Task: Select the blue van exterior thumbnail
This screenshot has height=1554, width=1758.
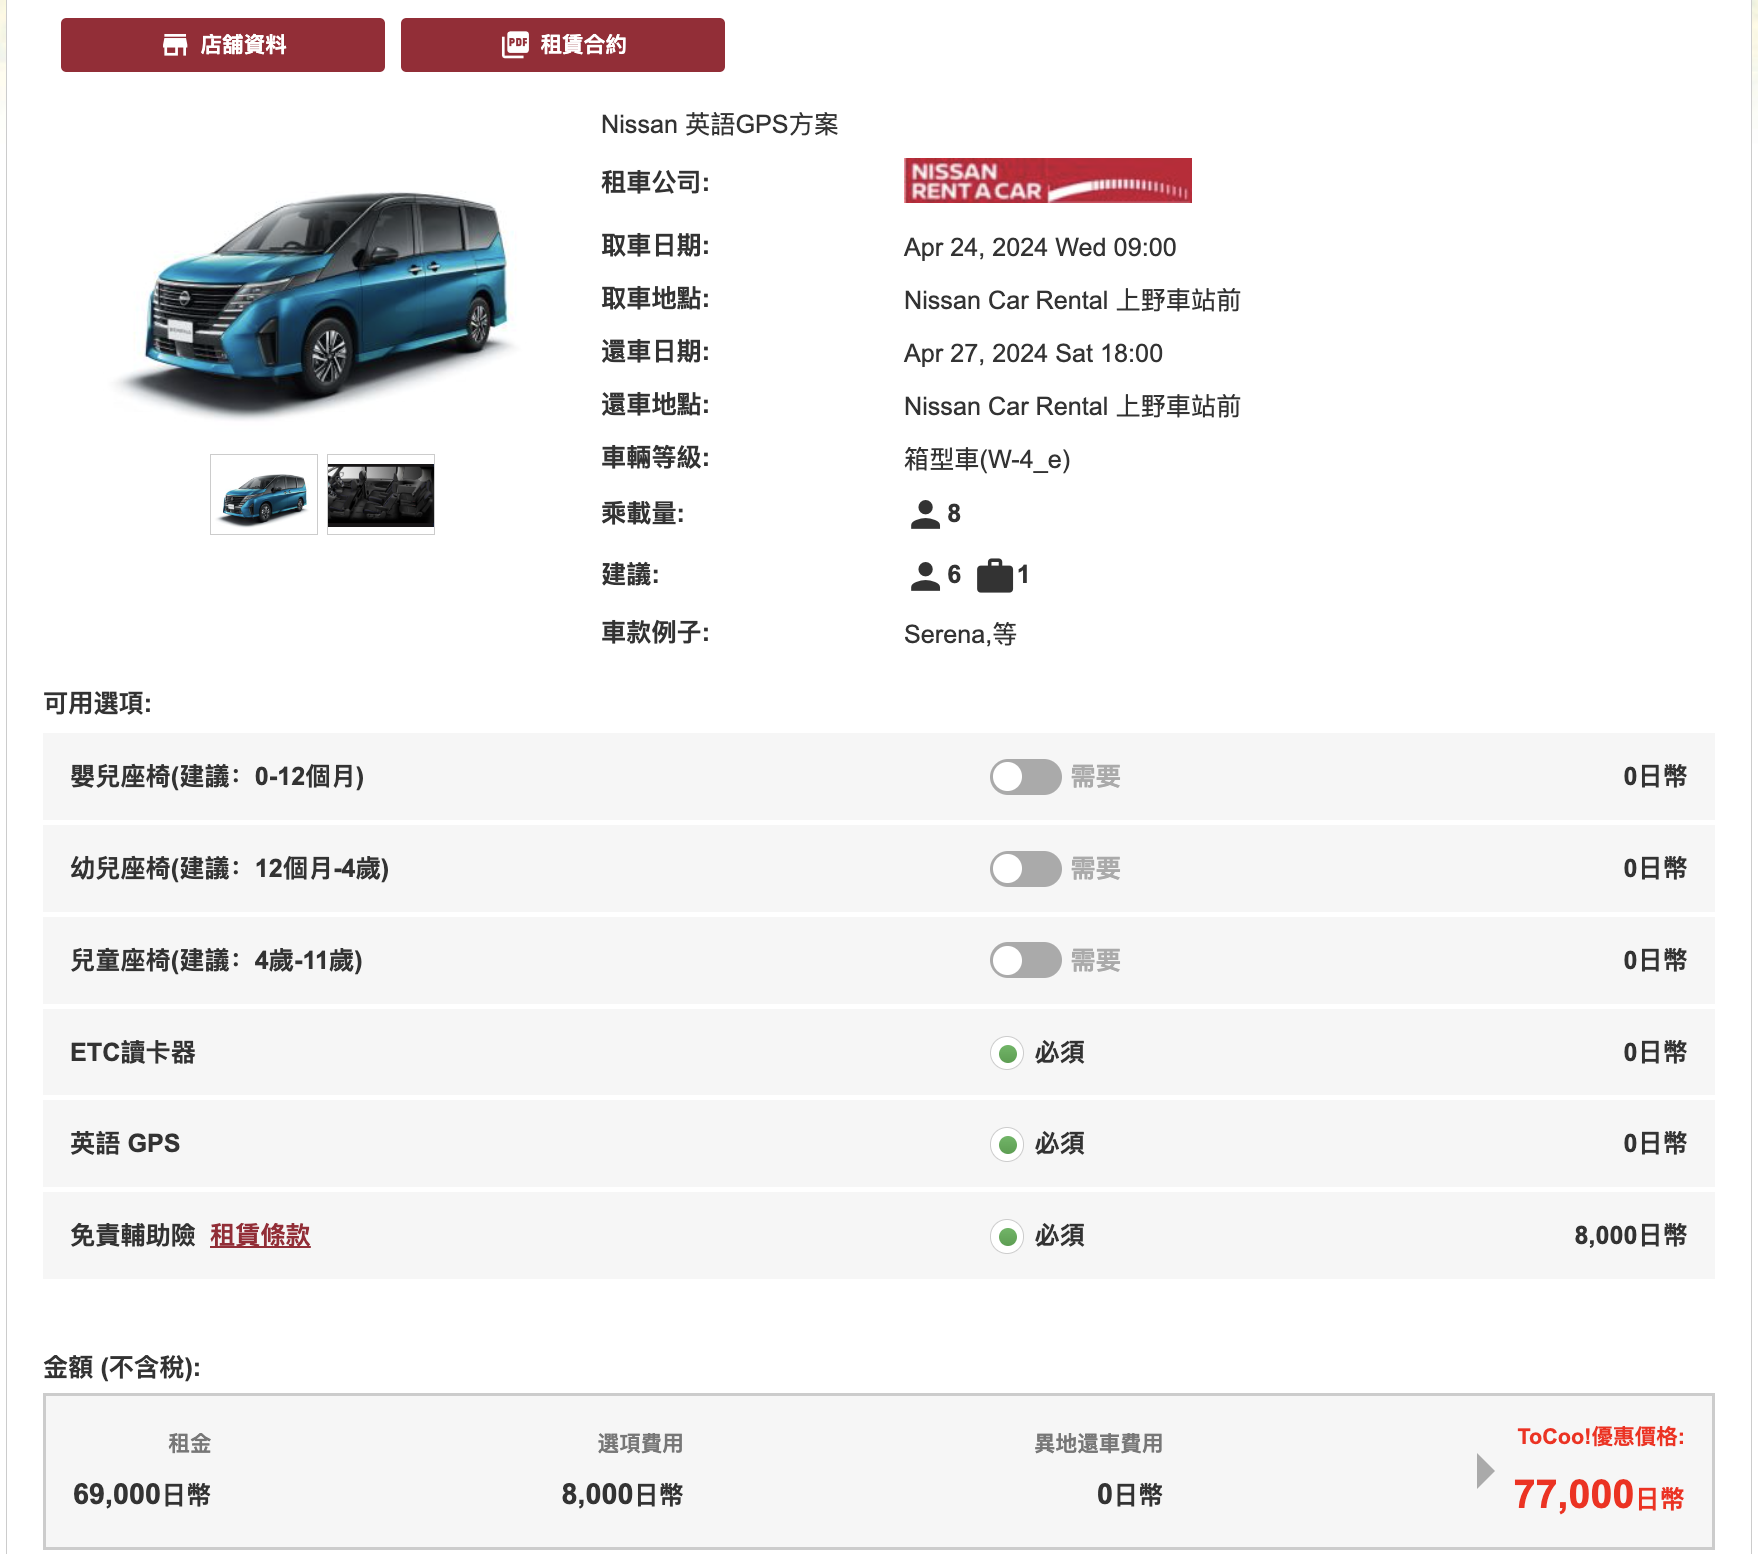Action: point(264,495)
